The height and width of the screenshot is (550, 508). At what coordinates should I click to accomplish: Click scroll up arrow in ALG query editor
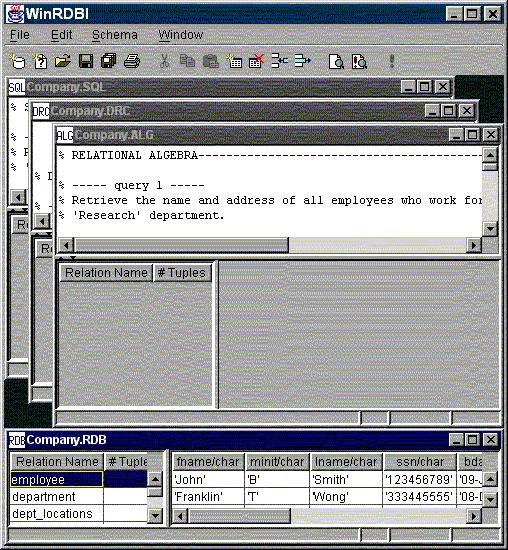(490, 155)
